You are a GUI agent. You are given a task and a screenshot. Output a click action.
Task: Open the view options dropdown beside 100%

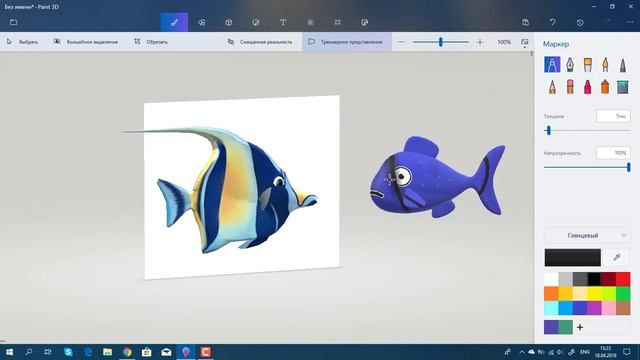[x=524, y=42]
